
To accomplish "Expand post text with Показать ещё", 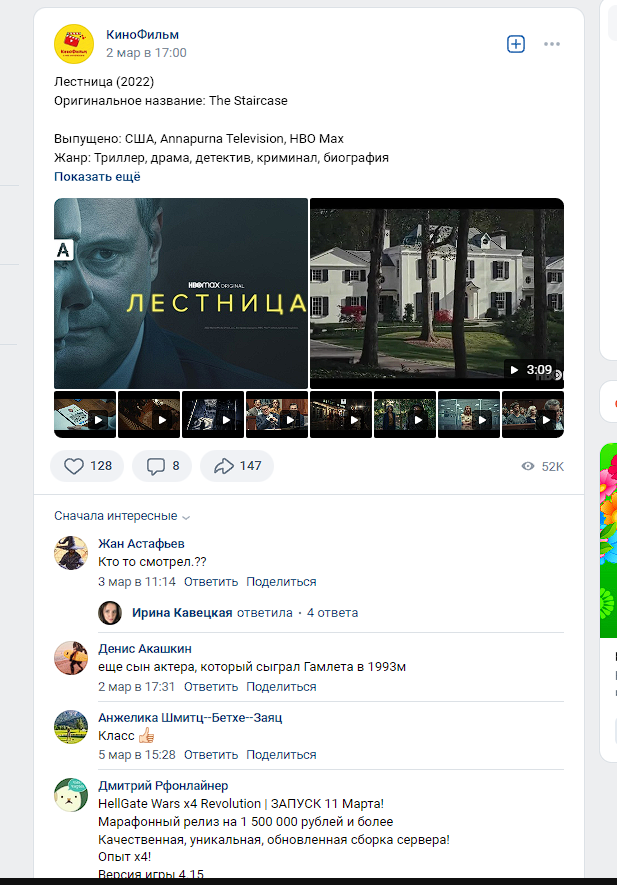I will (97, 177).
